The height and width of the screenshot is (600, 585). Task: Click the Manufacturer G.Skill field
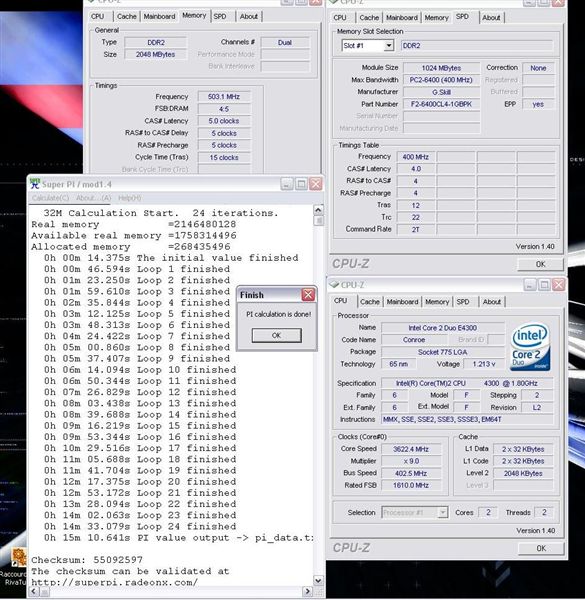tap(441, 92)
